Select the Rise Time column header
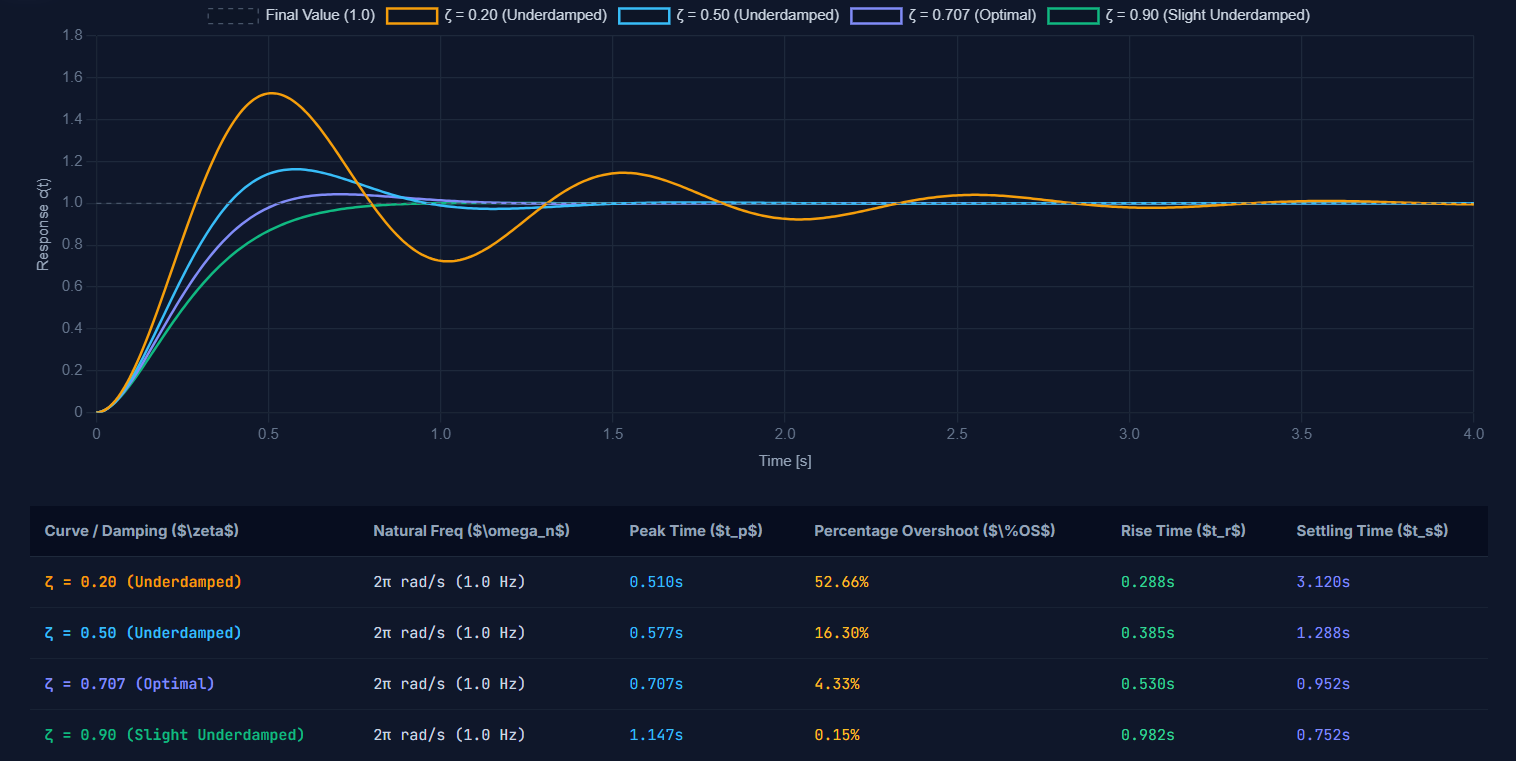Screen dimensions: 1516x761 [x=1183, y=531]
